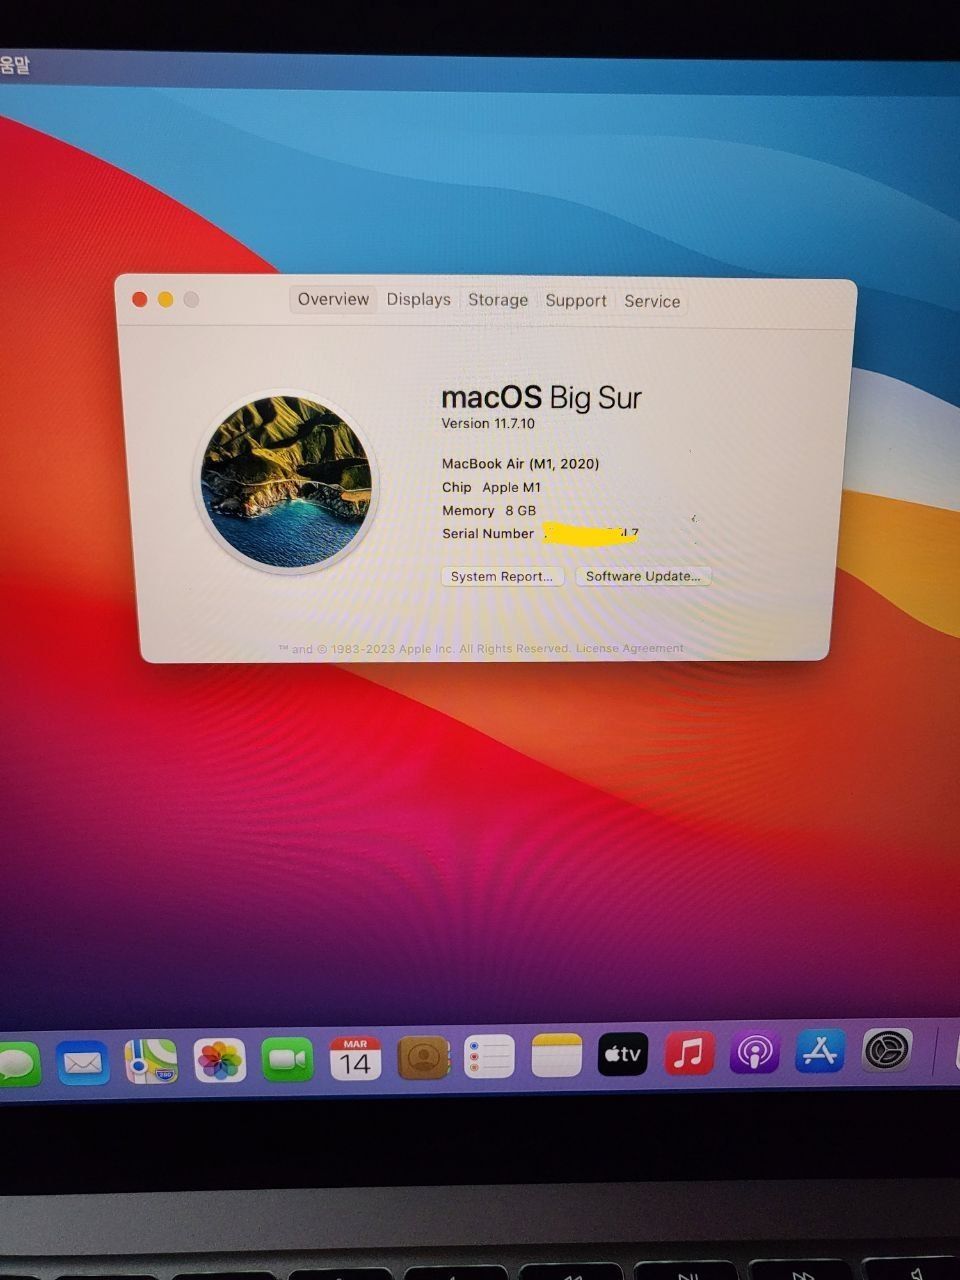
Task: Minimize the About This Mac window
Action: (166, 299)
